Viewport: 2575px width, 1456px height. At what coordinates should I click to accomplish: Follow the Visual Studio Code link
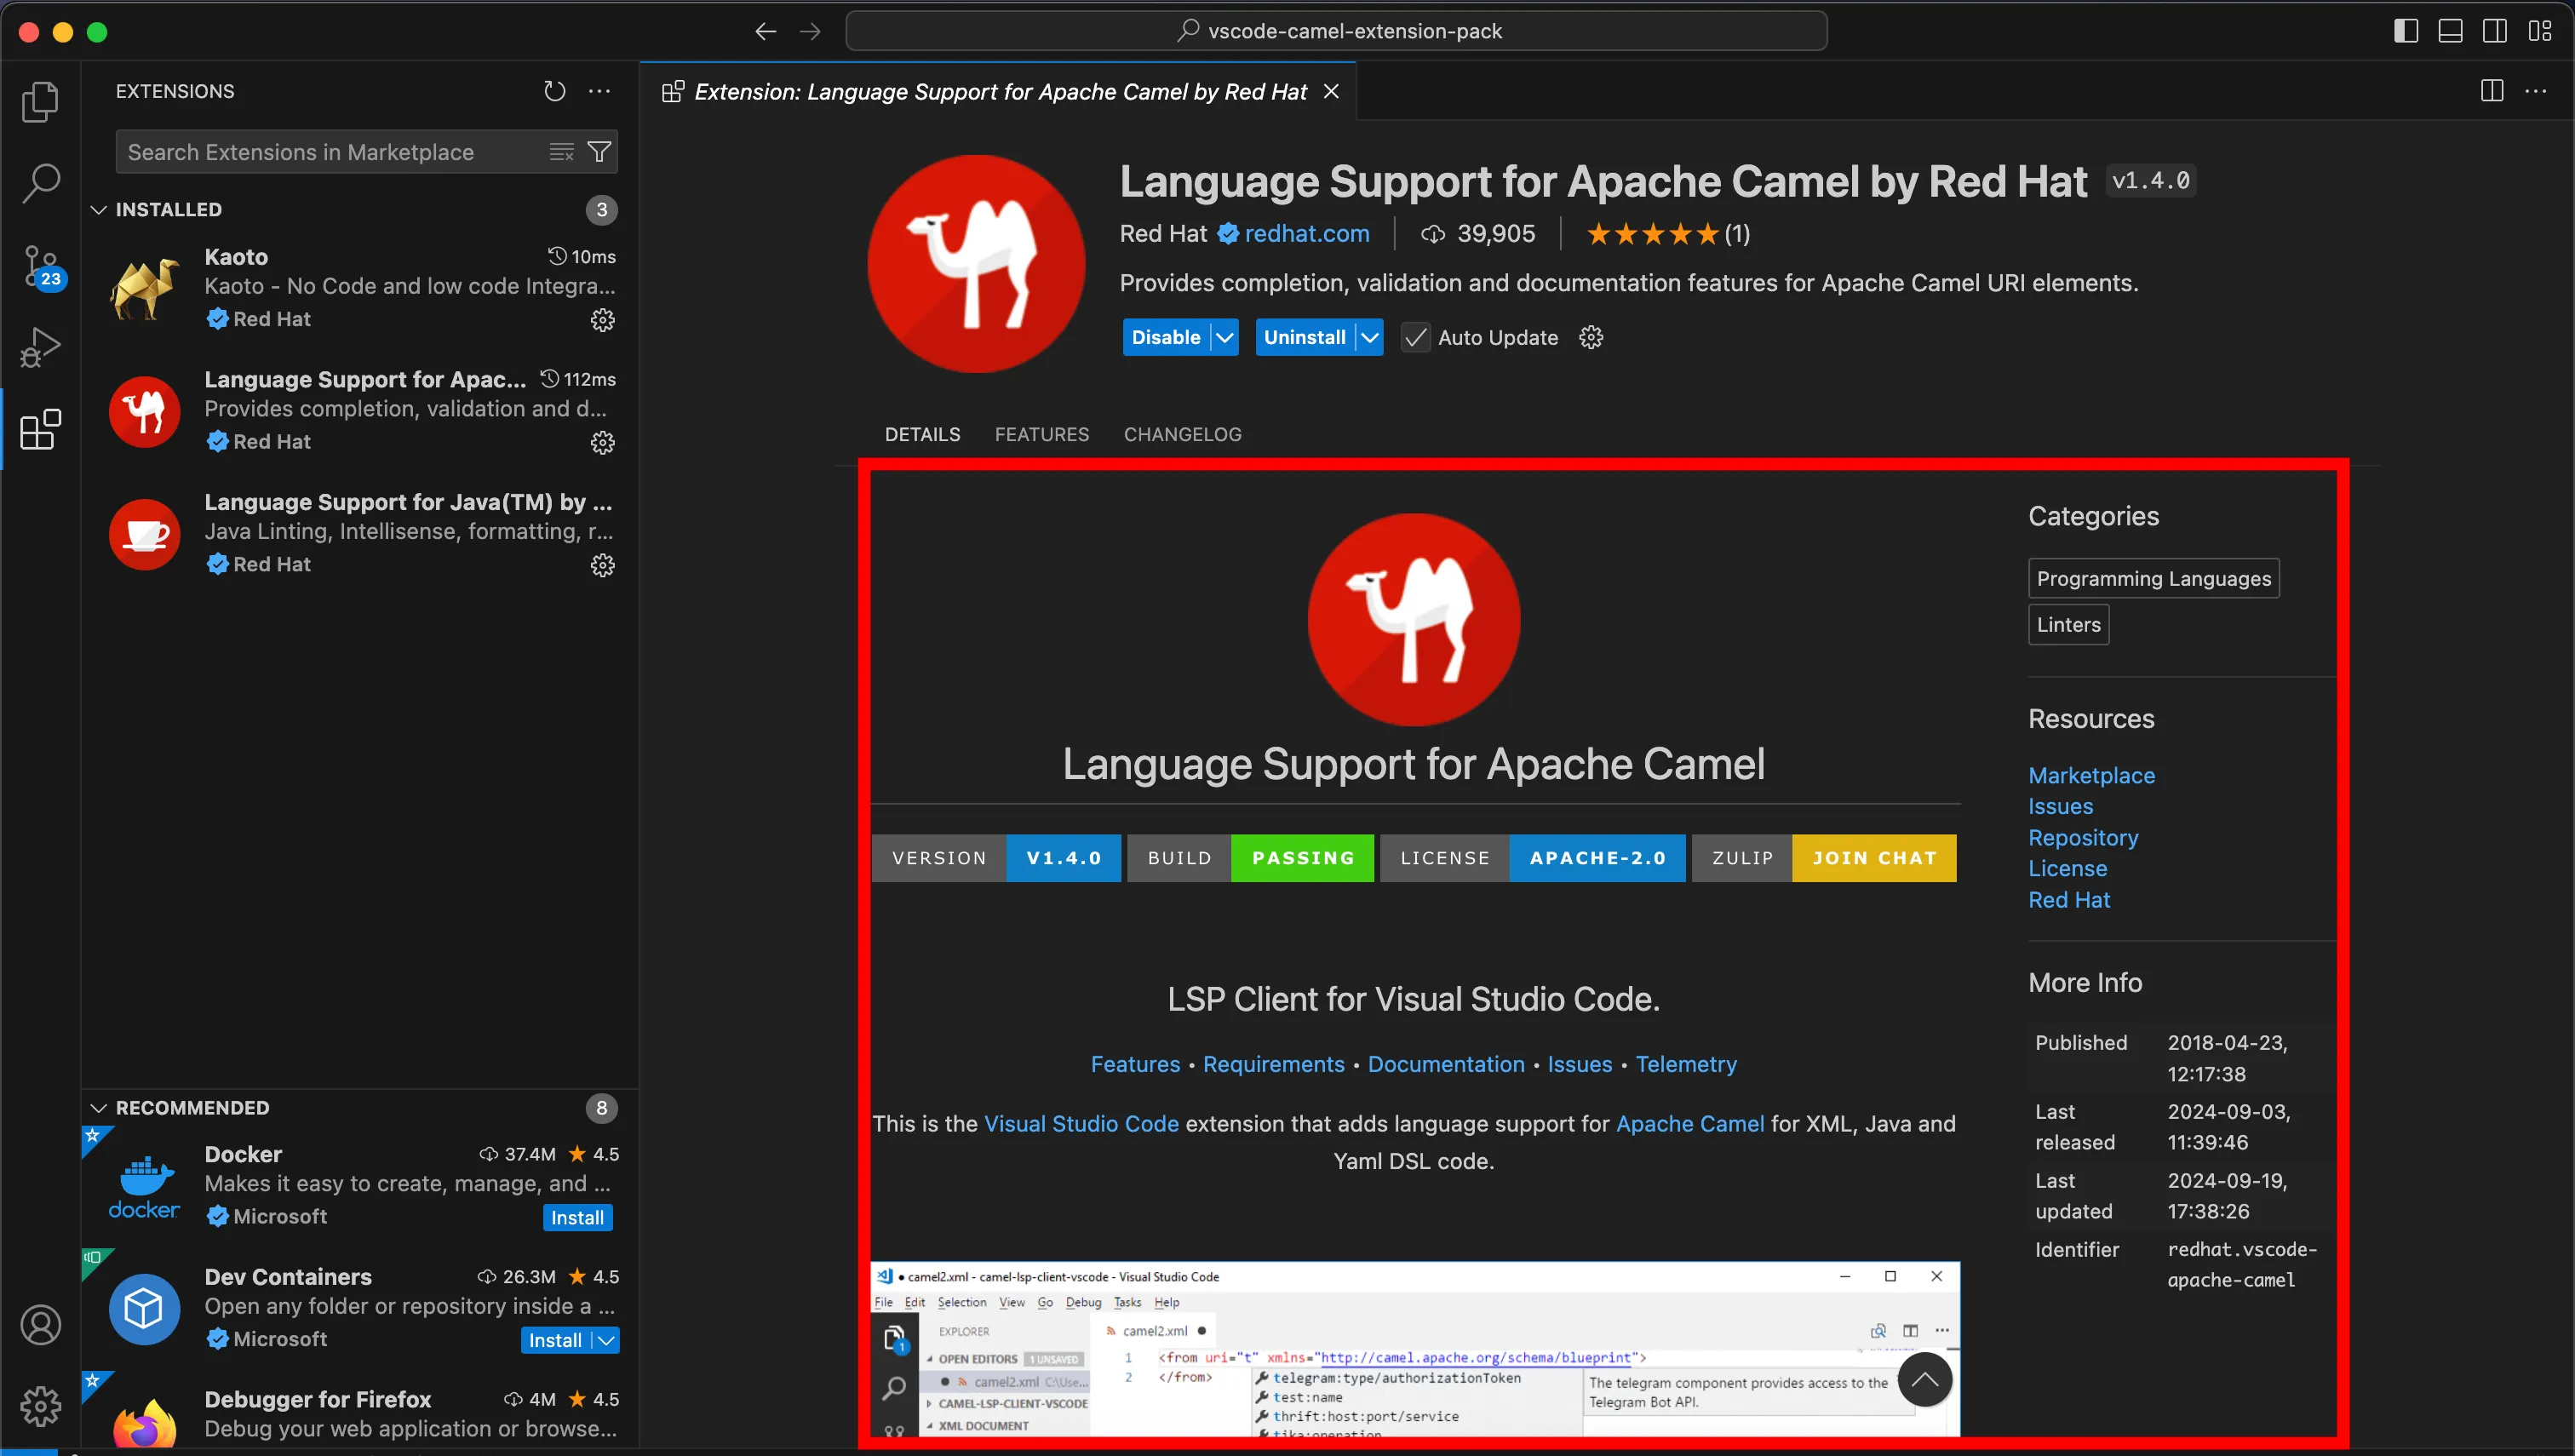click(1081, 1123)
